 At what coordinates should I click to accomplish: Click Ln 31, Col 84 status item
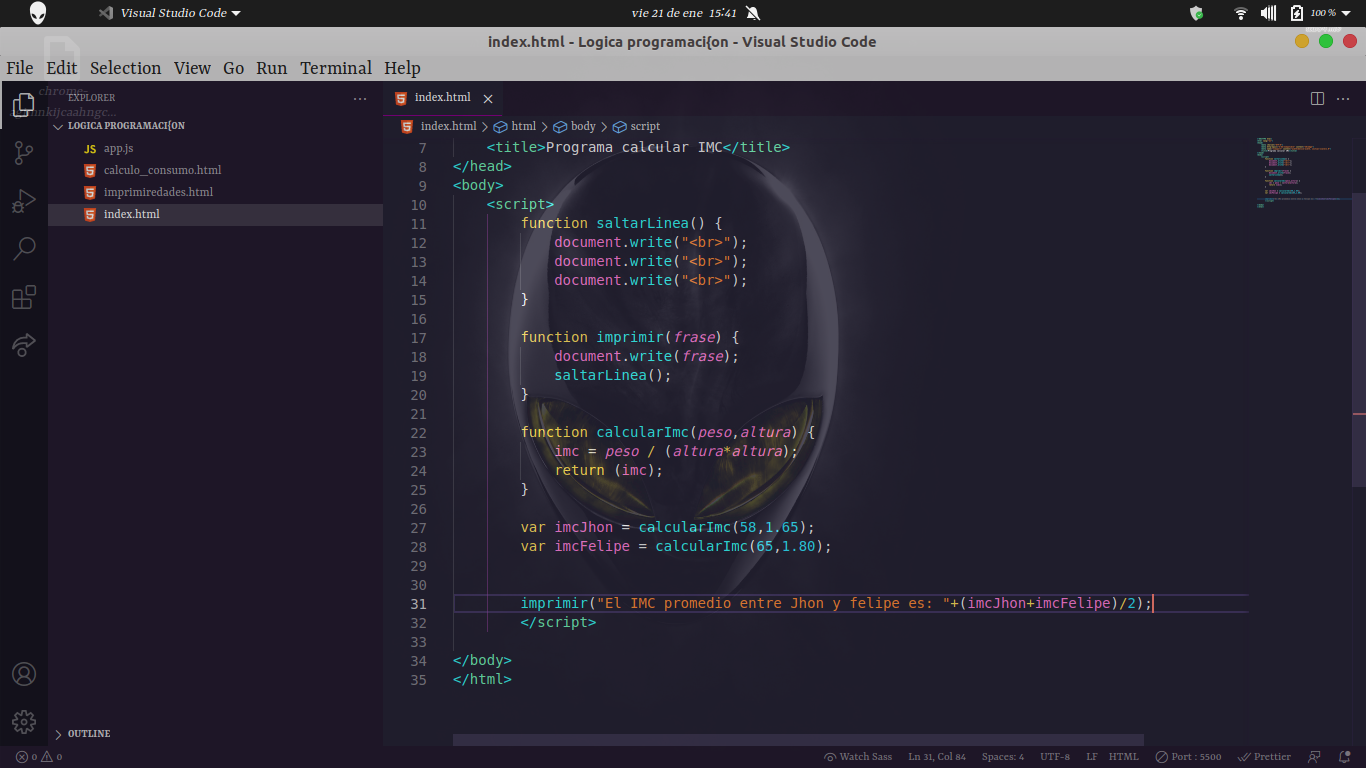click(938, 757)
